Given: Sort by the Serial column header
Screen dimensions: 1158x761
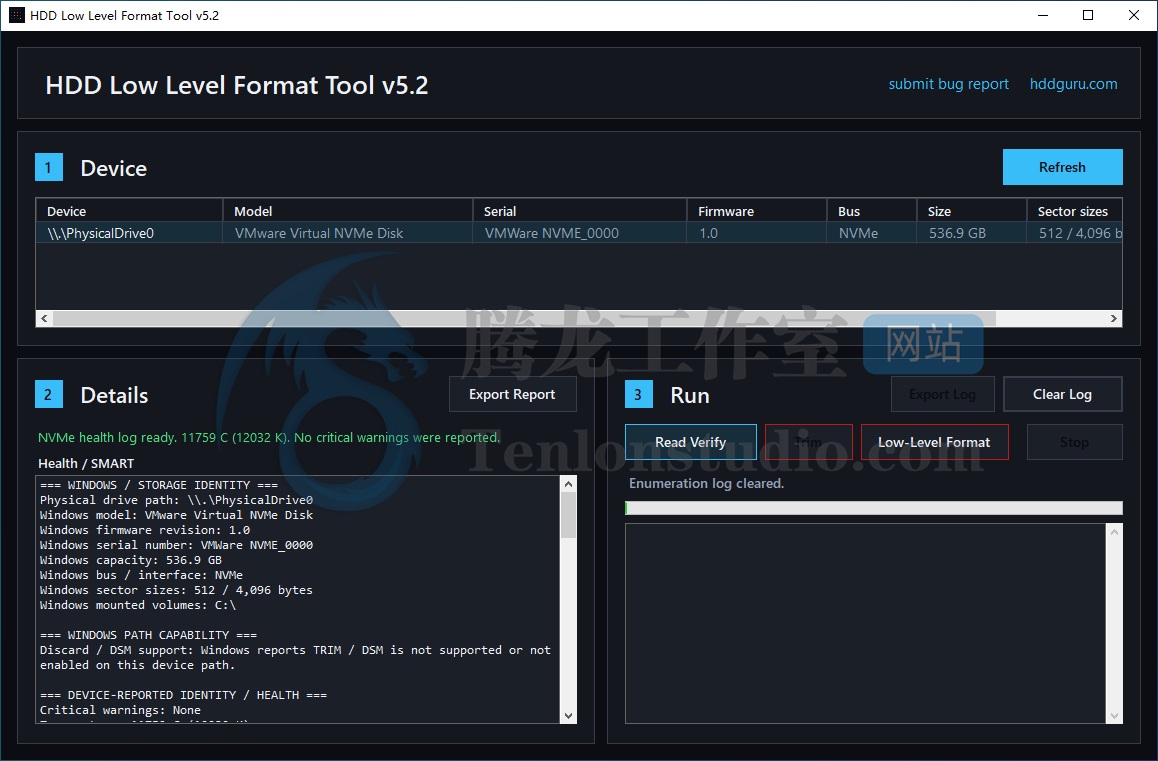Looking at the screenshot, I should (x=578, y=211).
